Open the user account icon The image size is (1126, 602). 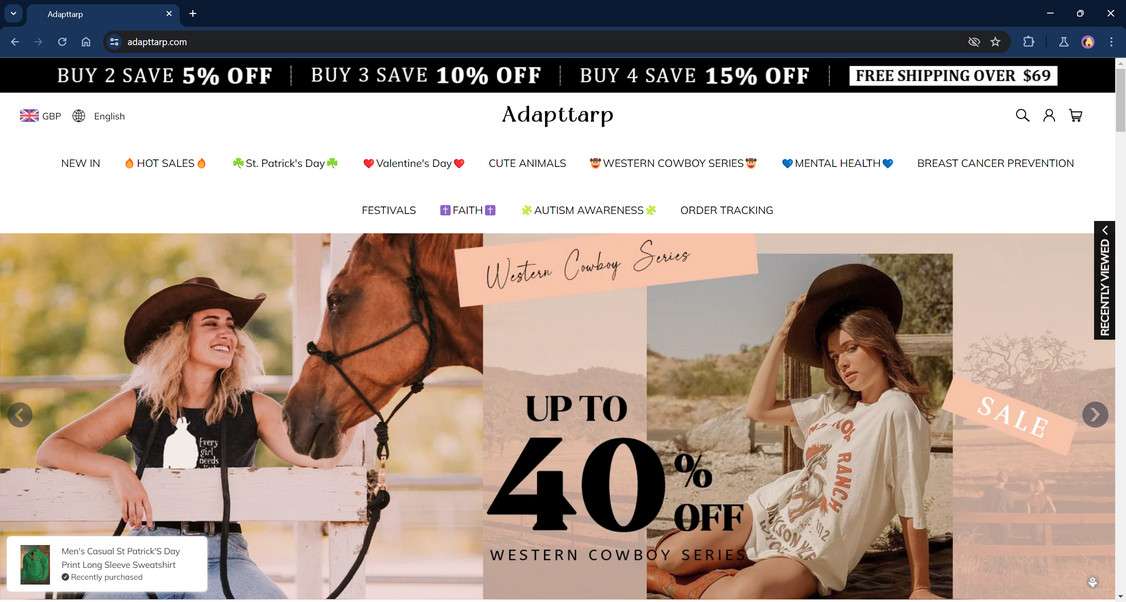point(1049,115)
